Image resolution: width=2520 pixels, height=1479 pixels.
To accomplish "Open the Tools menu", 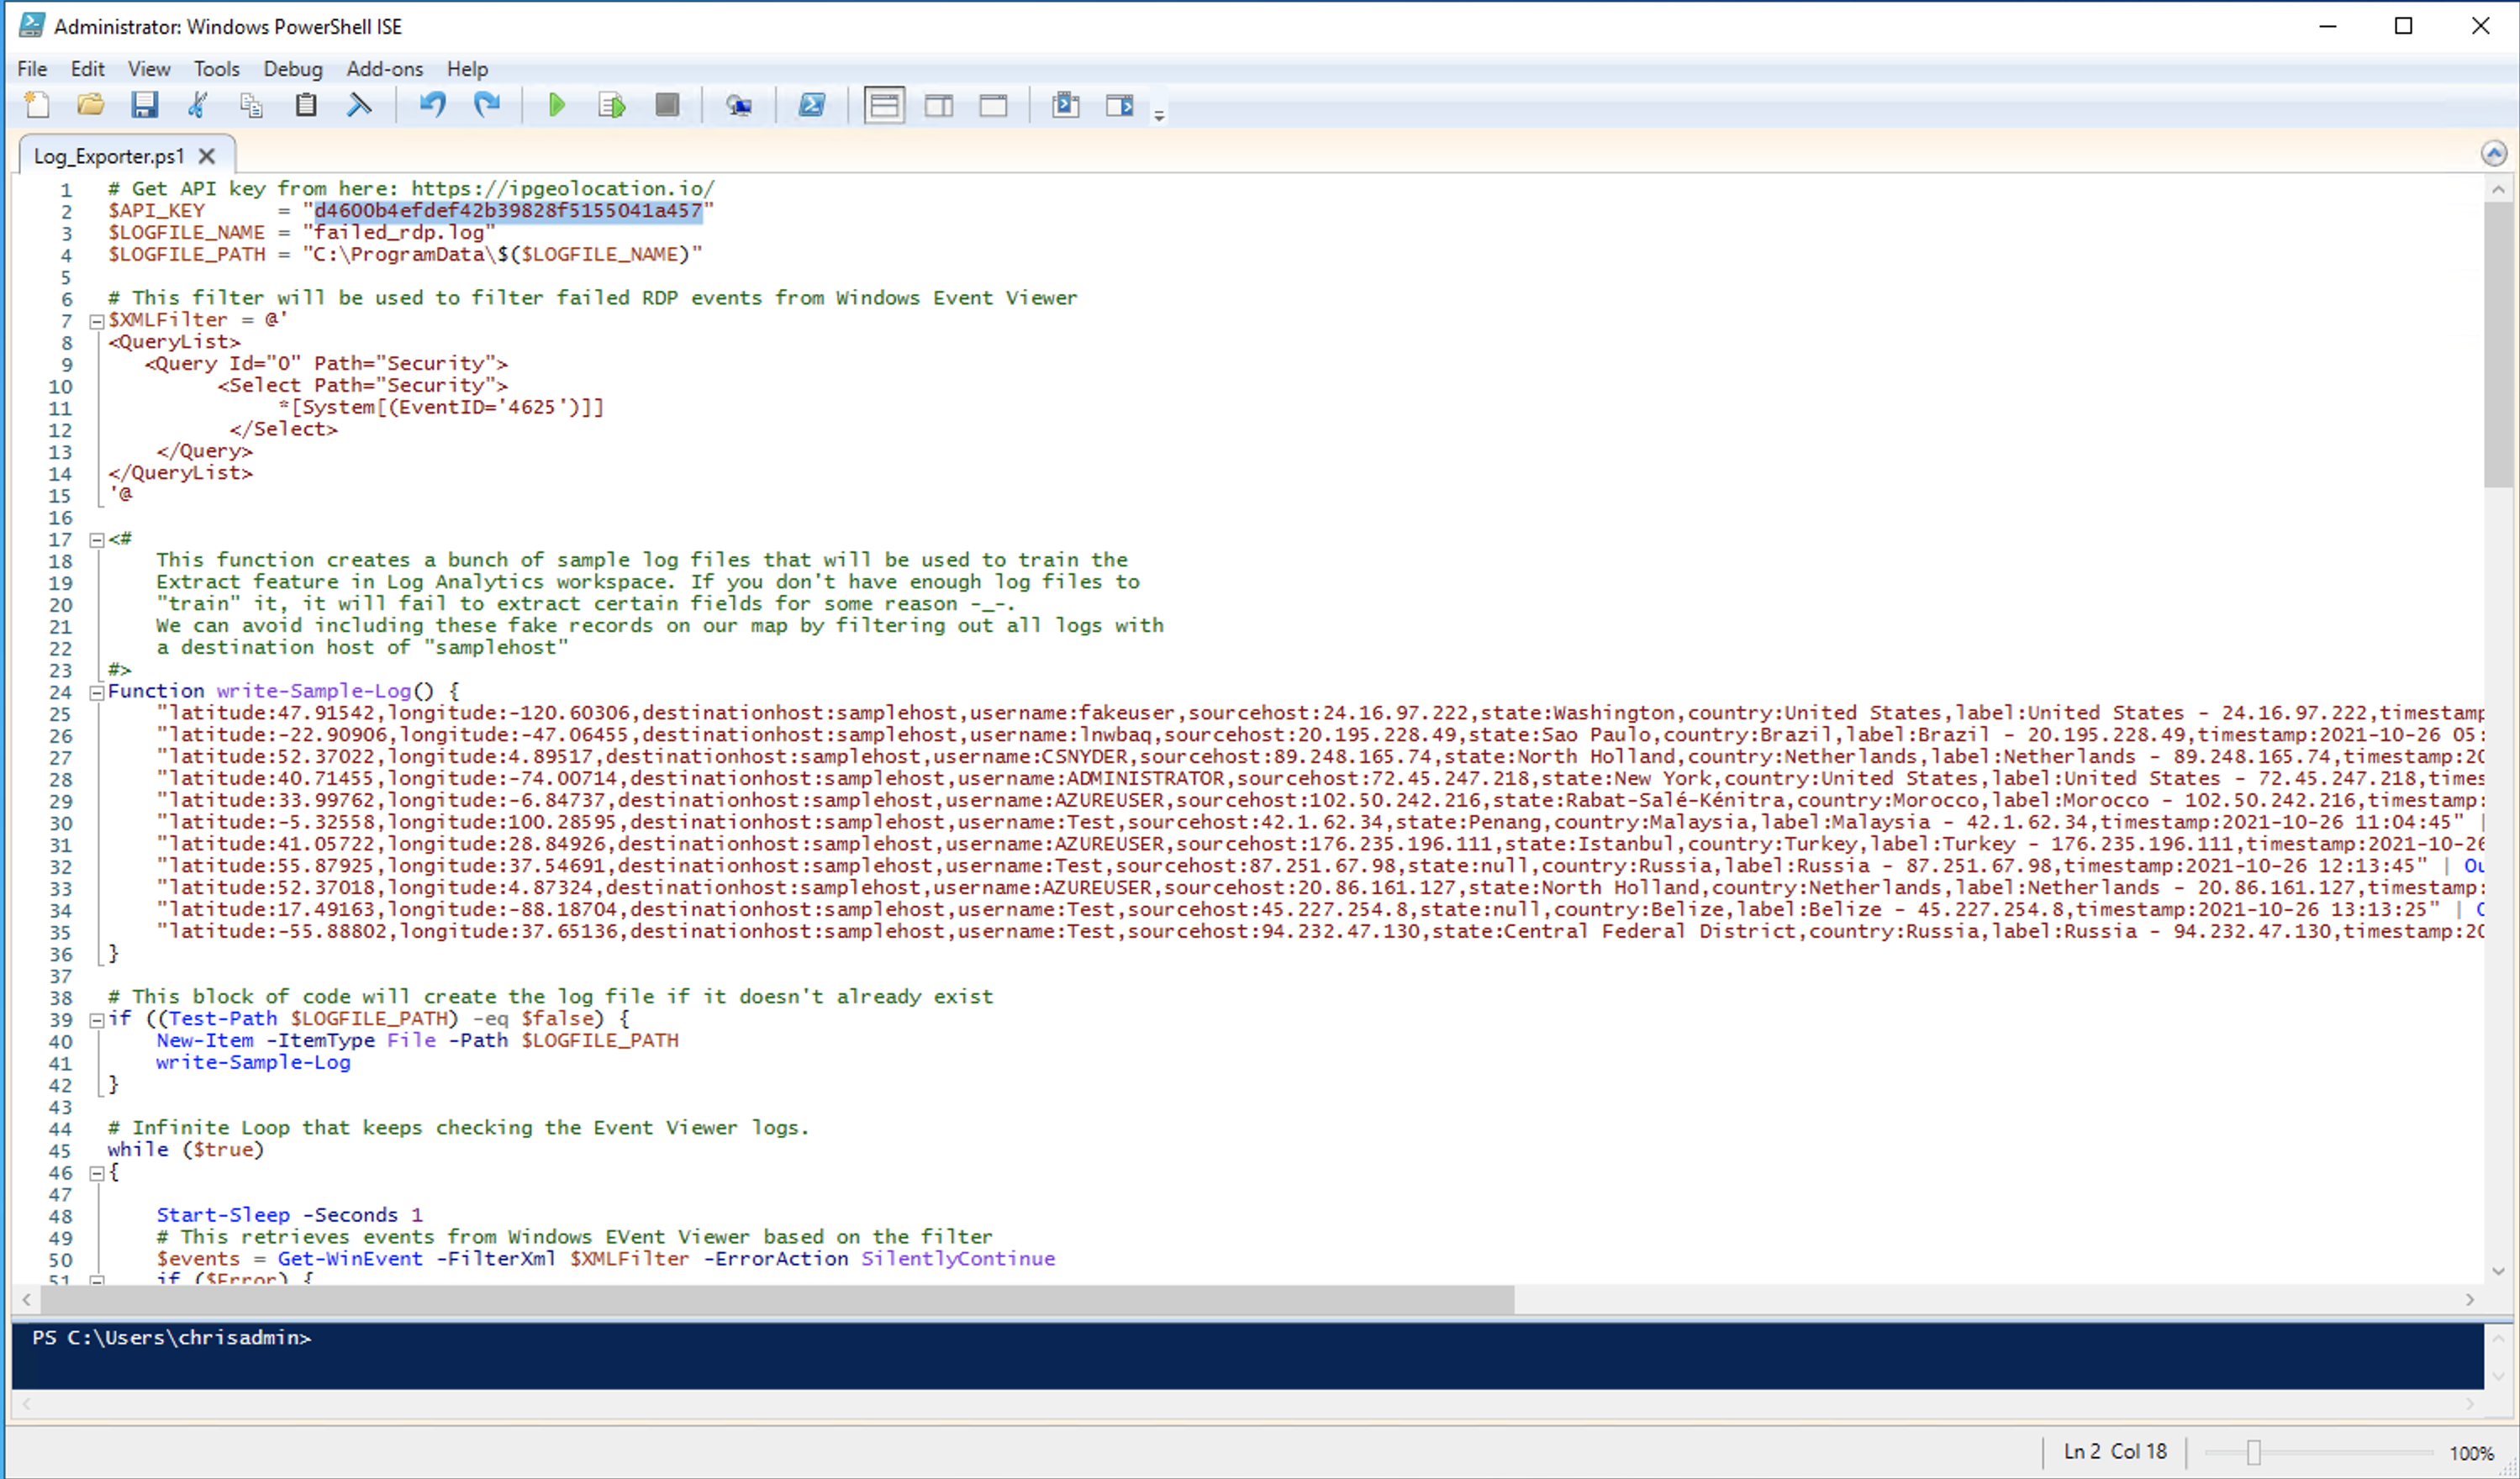I will pos(217,69).
